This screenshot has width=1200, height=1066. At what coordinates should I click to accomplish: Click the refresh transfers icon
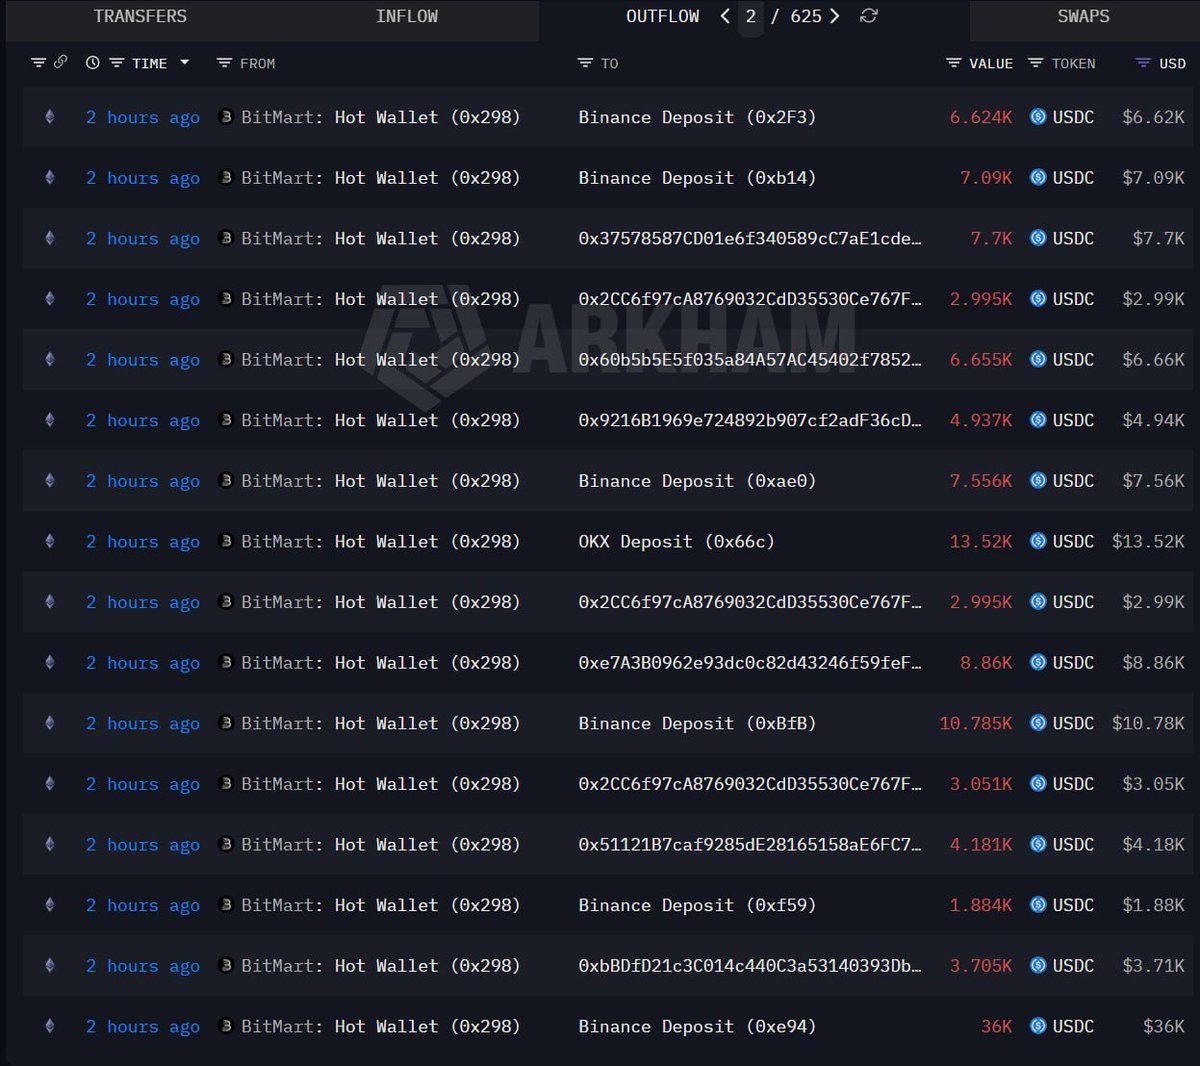tap(869, 16)
